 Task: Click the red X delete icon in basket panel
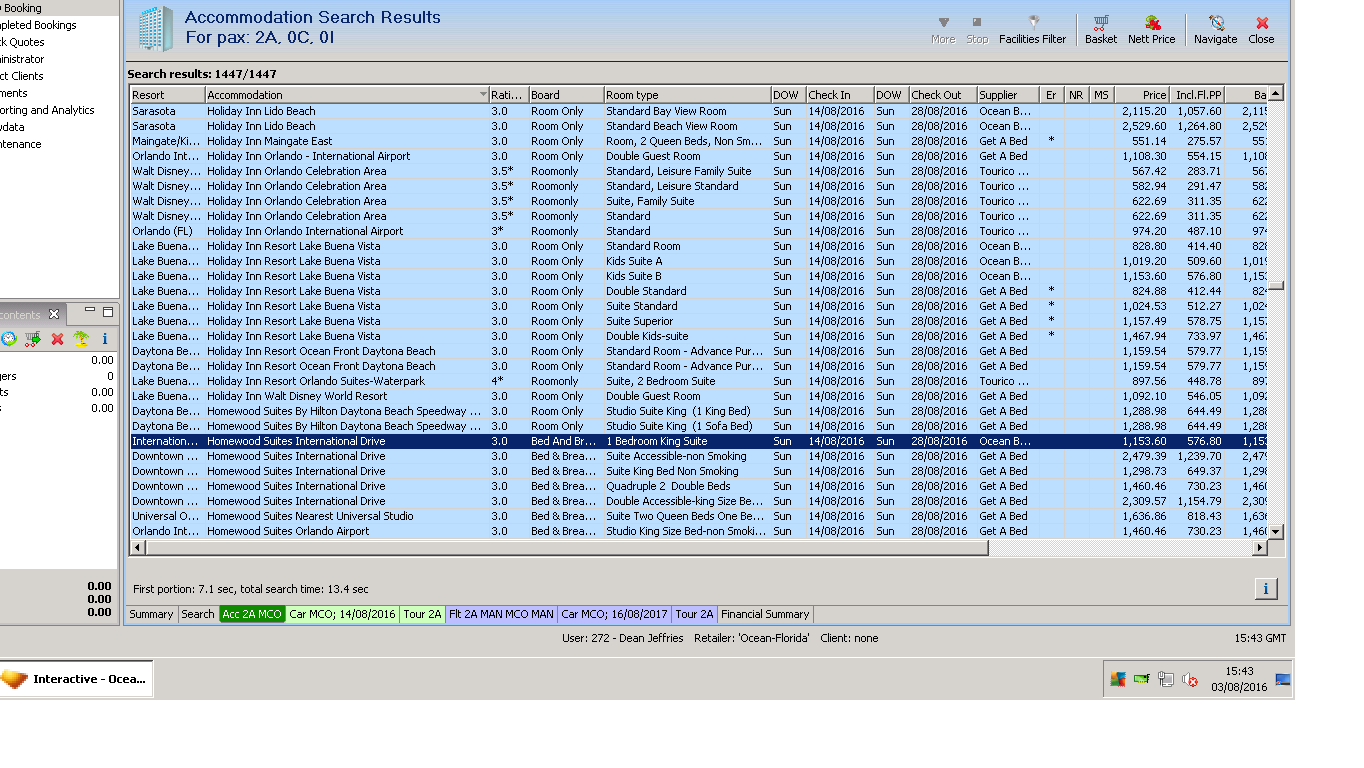tap(57, 339)
